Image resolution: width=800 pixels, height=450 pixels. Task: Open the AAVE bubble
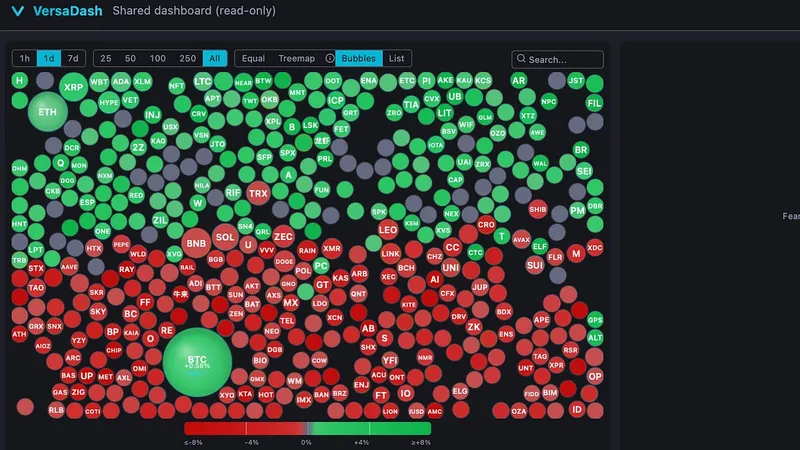69,267
